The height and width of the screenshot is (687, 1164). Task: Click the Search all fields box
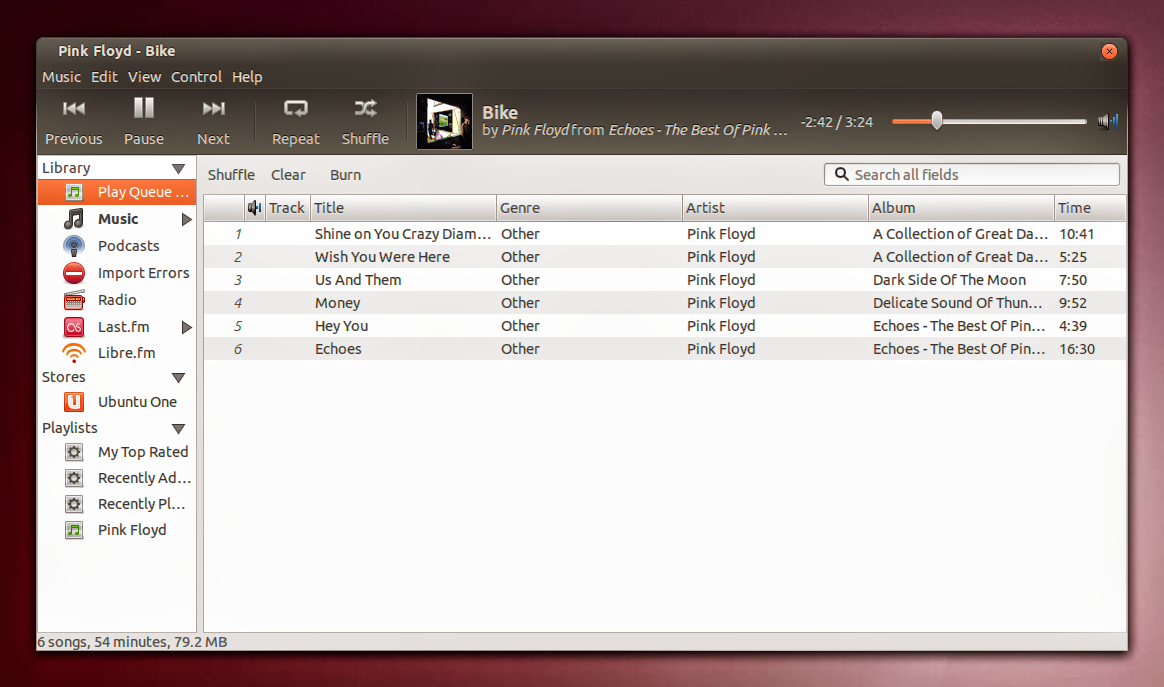[971, 174]
